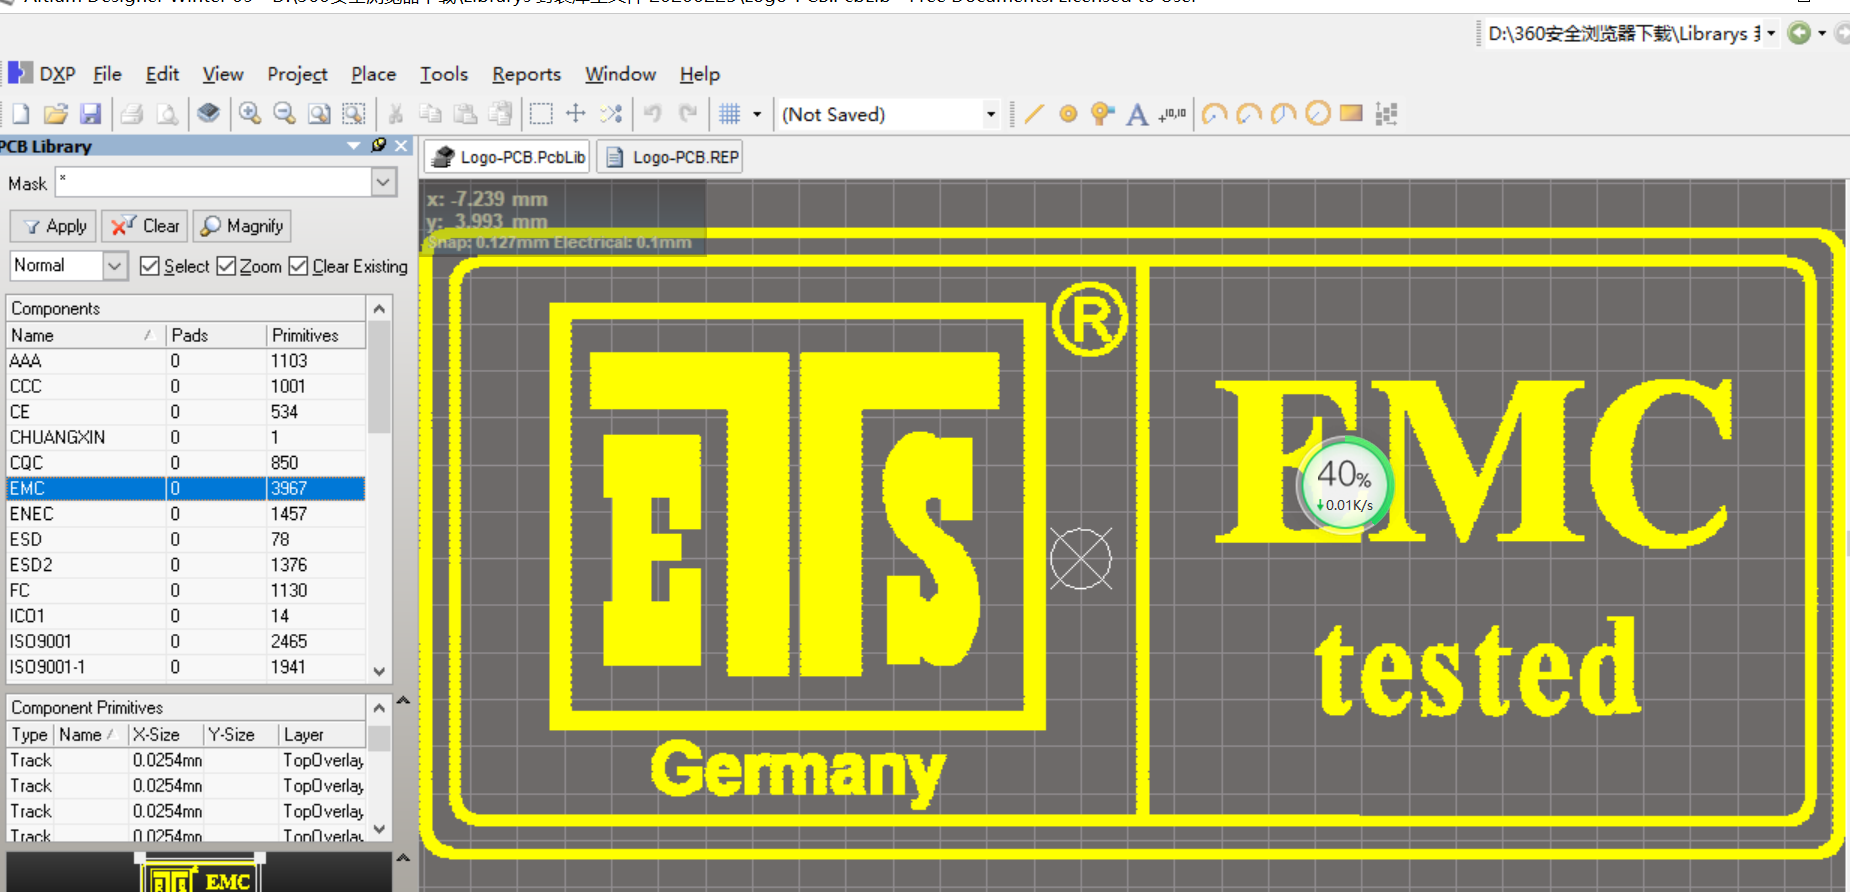Zoom in with the magnifier plus icon
This screenshot has height=892, width=1850.
[x=250, y=114]
